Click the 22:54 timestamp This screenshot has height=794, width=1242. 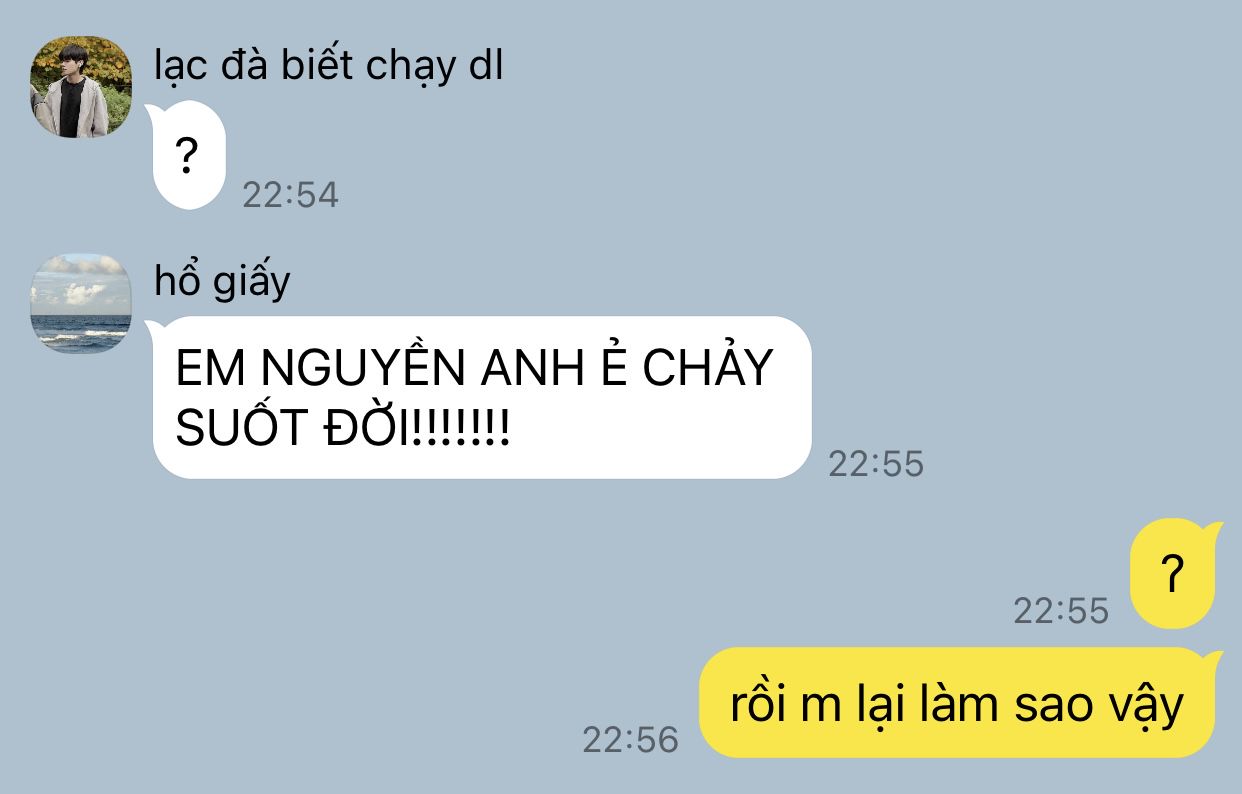tap(291, 195)
